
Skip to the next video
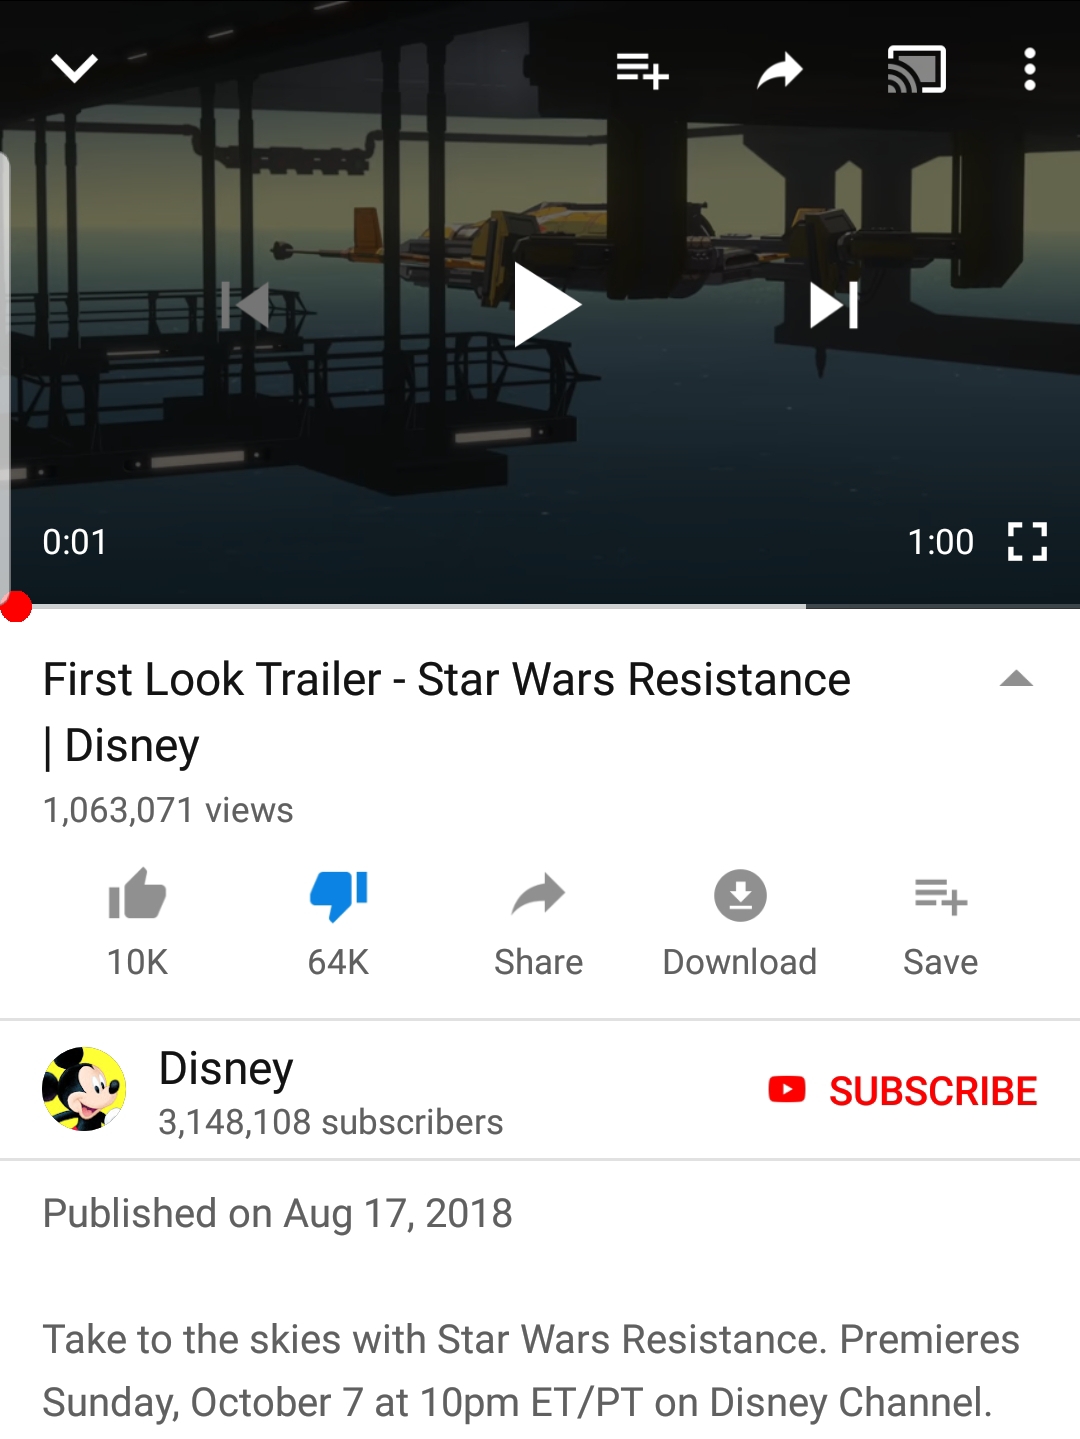point(834,305)
